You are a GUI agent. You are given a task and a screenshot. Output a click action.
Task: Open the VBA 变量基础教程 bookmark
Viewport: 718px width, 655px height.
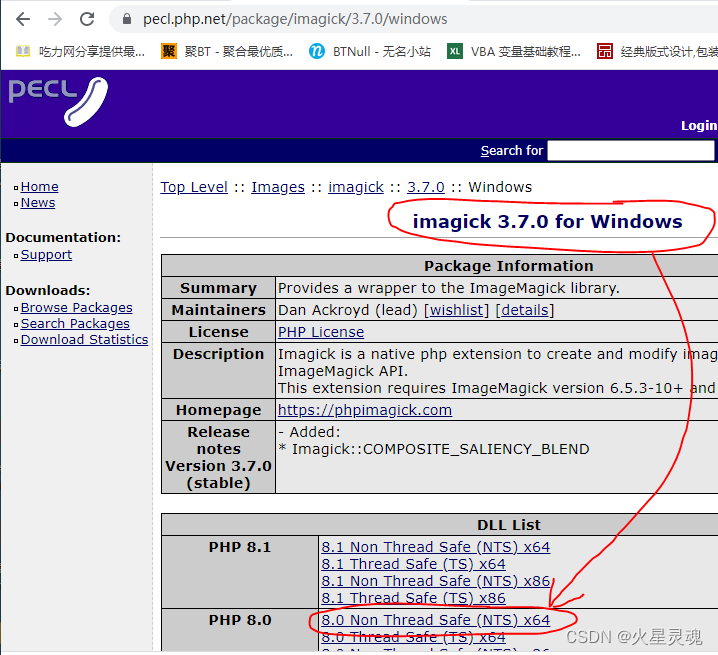click(514, 51)
